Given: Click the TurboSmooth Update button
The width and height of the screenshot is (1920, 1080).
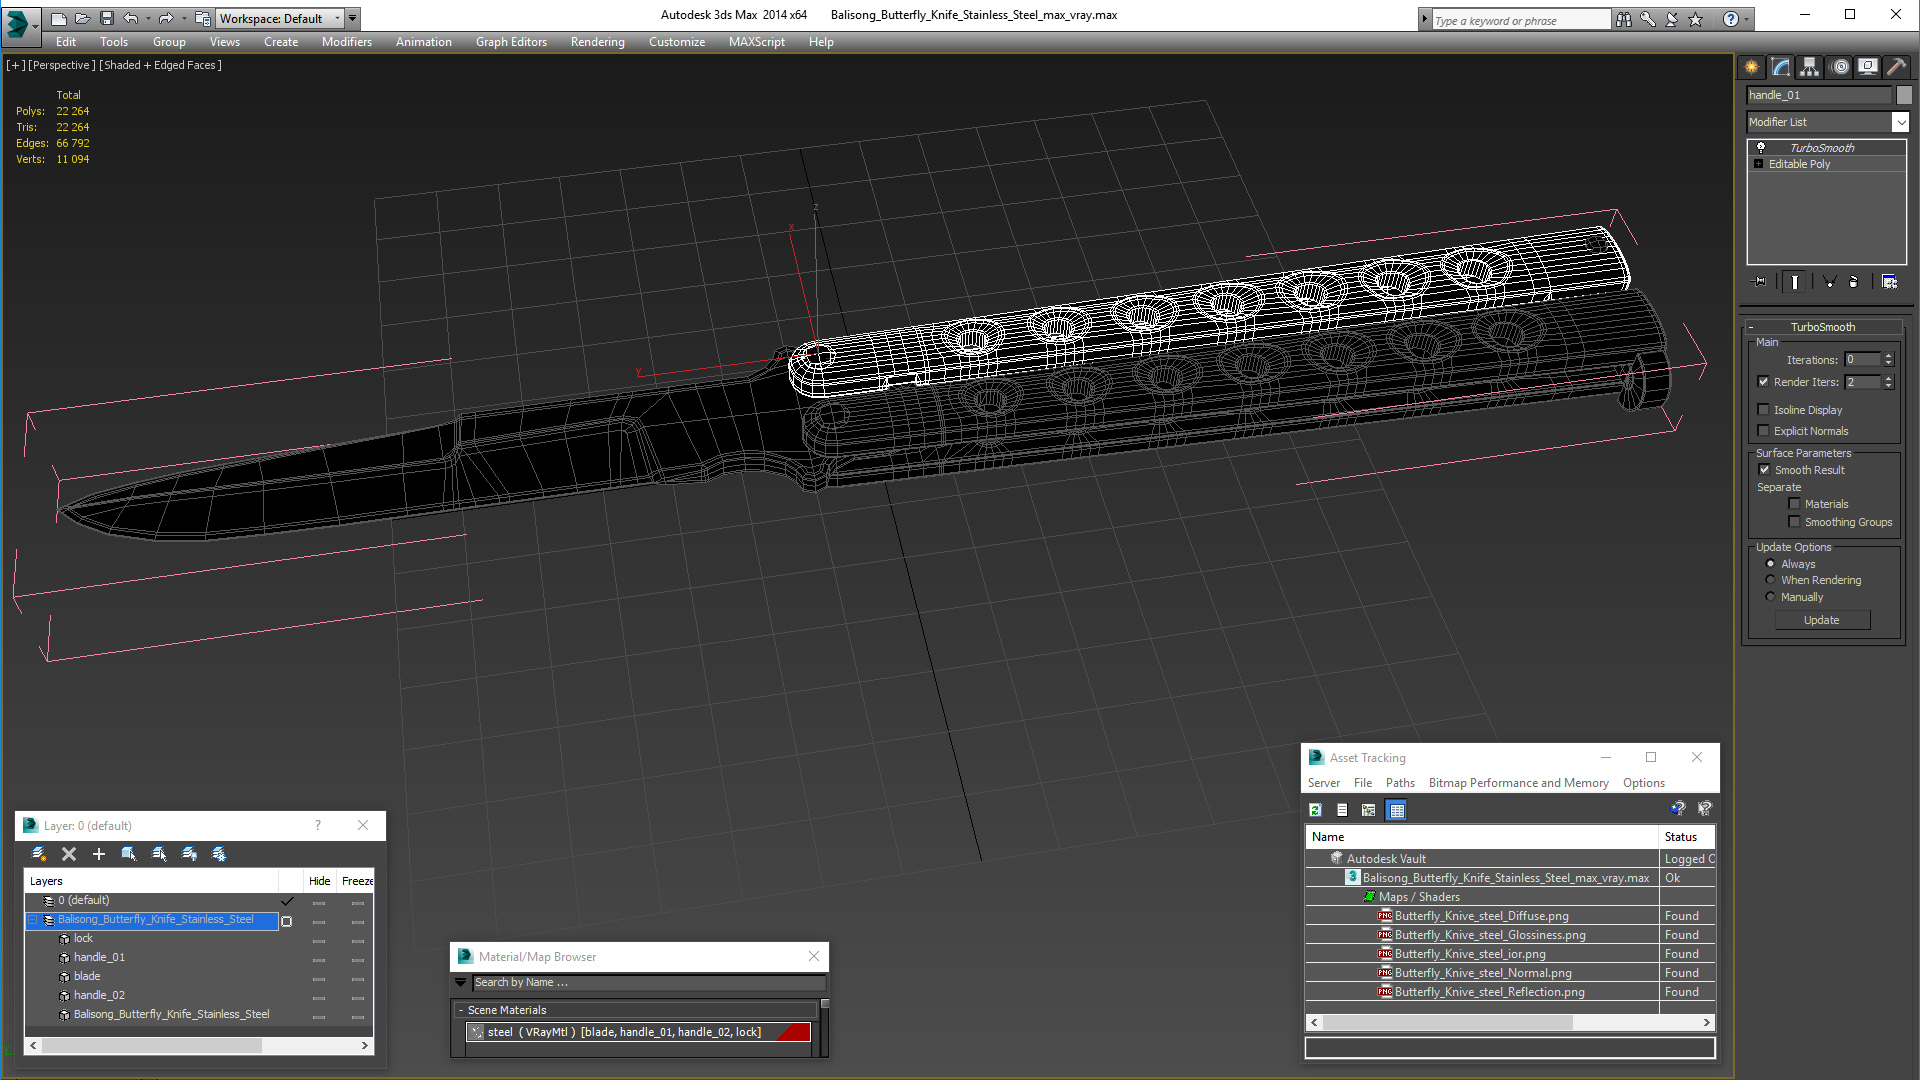Looking at the screenshot, I should [1822, 620].
